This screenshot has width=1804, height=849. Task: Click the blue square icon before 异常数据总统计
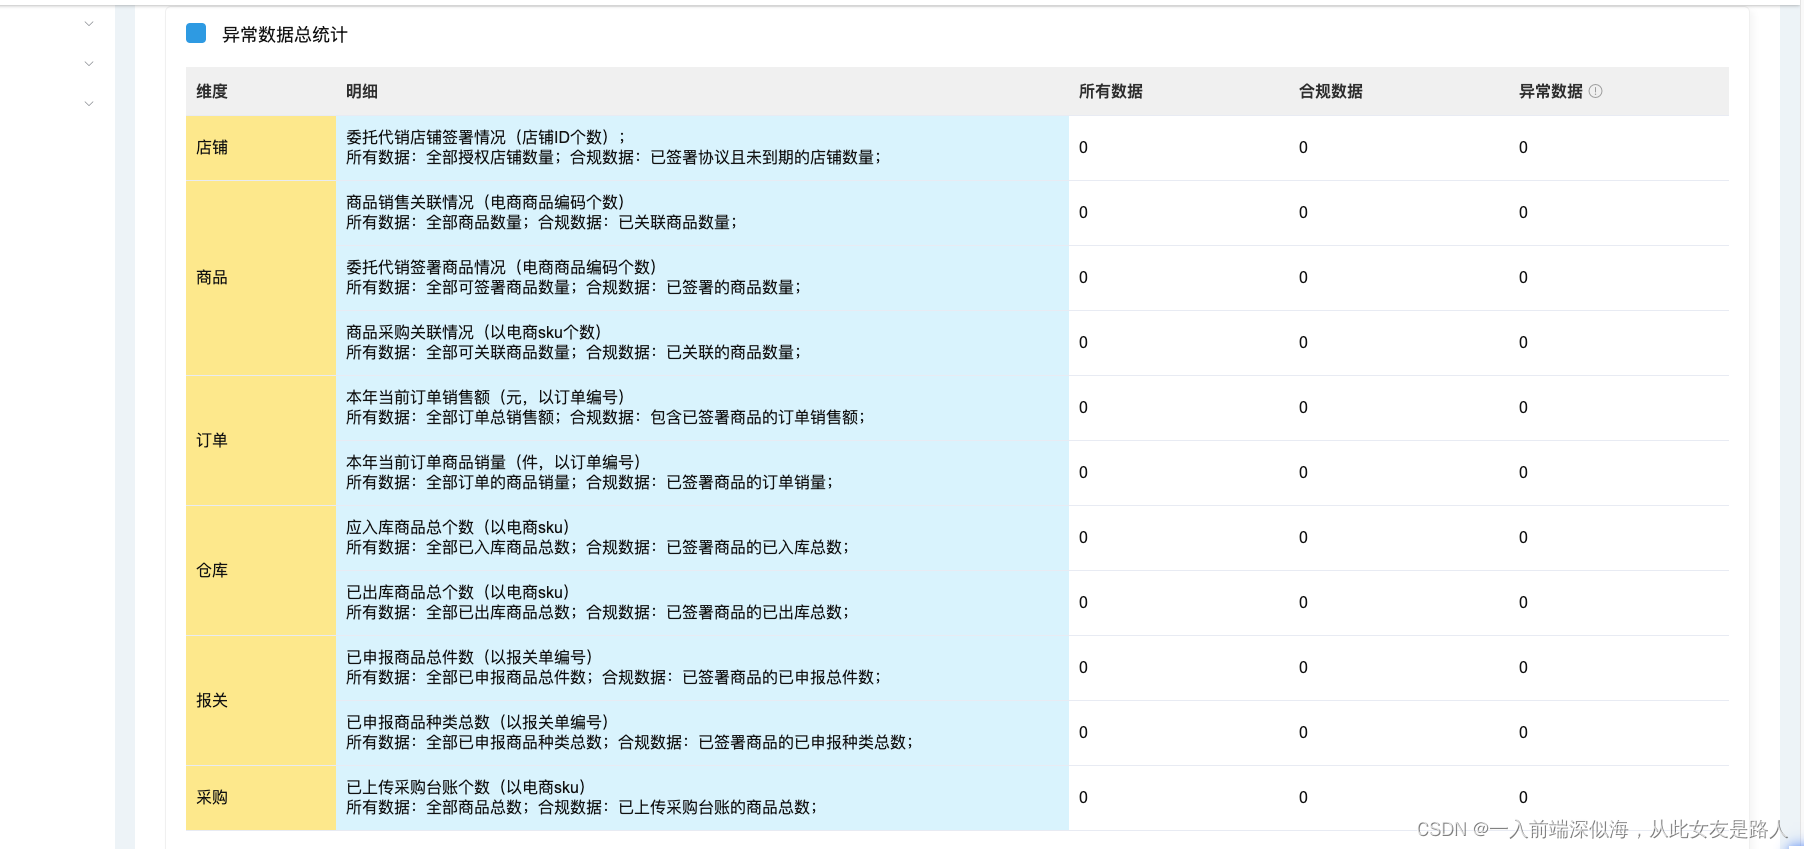pos(196,34)
